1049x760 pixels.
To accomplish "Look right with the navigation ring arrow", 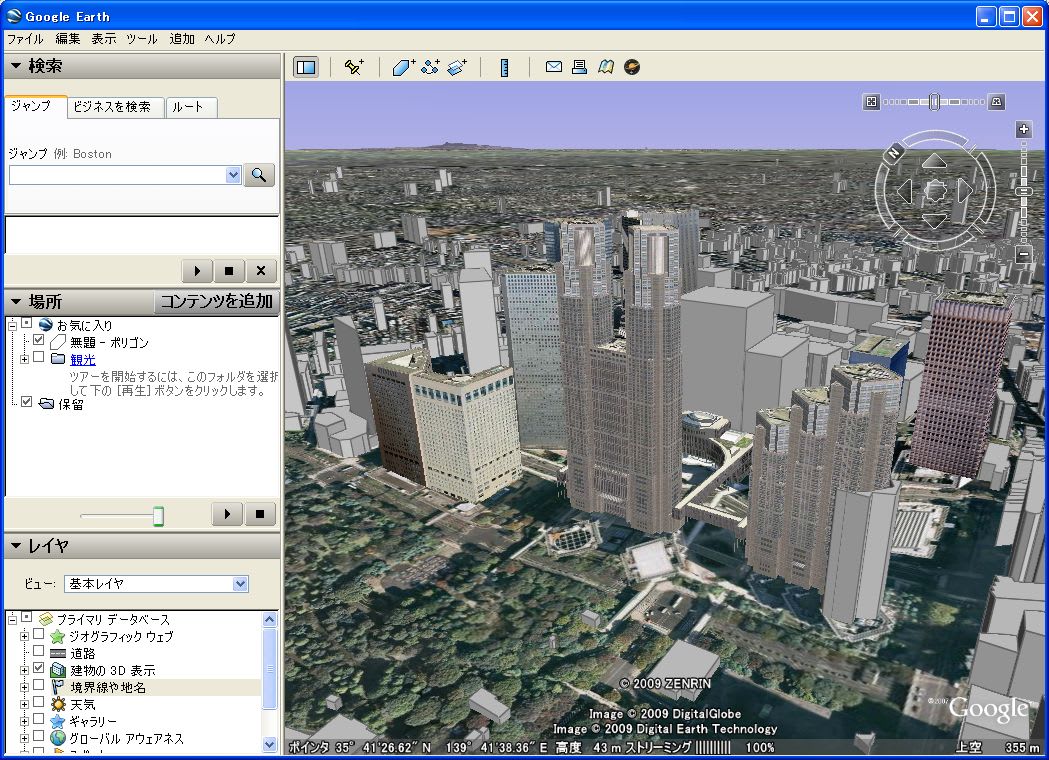I will [x=964, y=191].
